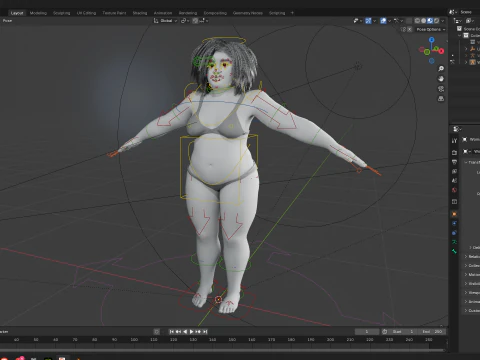480x360 pixels.
Task: Open the Global transform orientation dropdown
Action: (x=165, y=21)
